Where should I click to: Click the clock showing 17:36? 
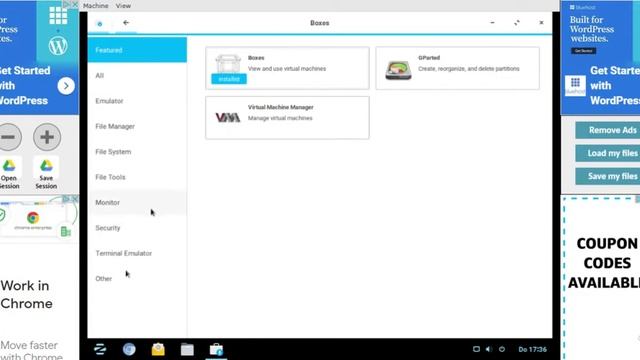(x=532, y=349)
